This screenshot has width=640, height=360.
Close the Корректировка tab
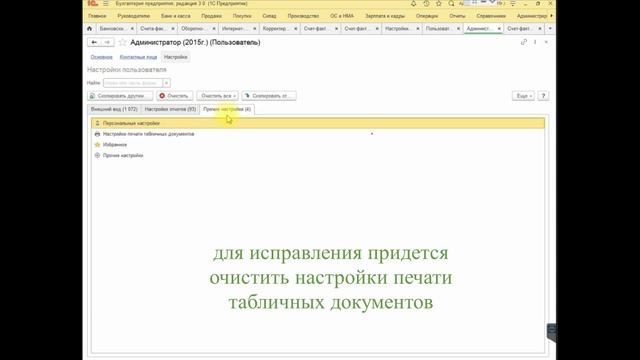tap(295, 29)
